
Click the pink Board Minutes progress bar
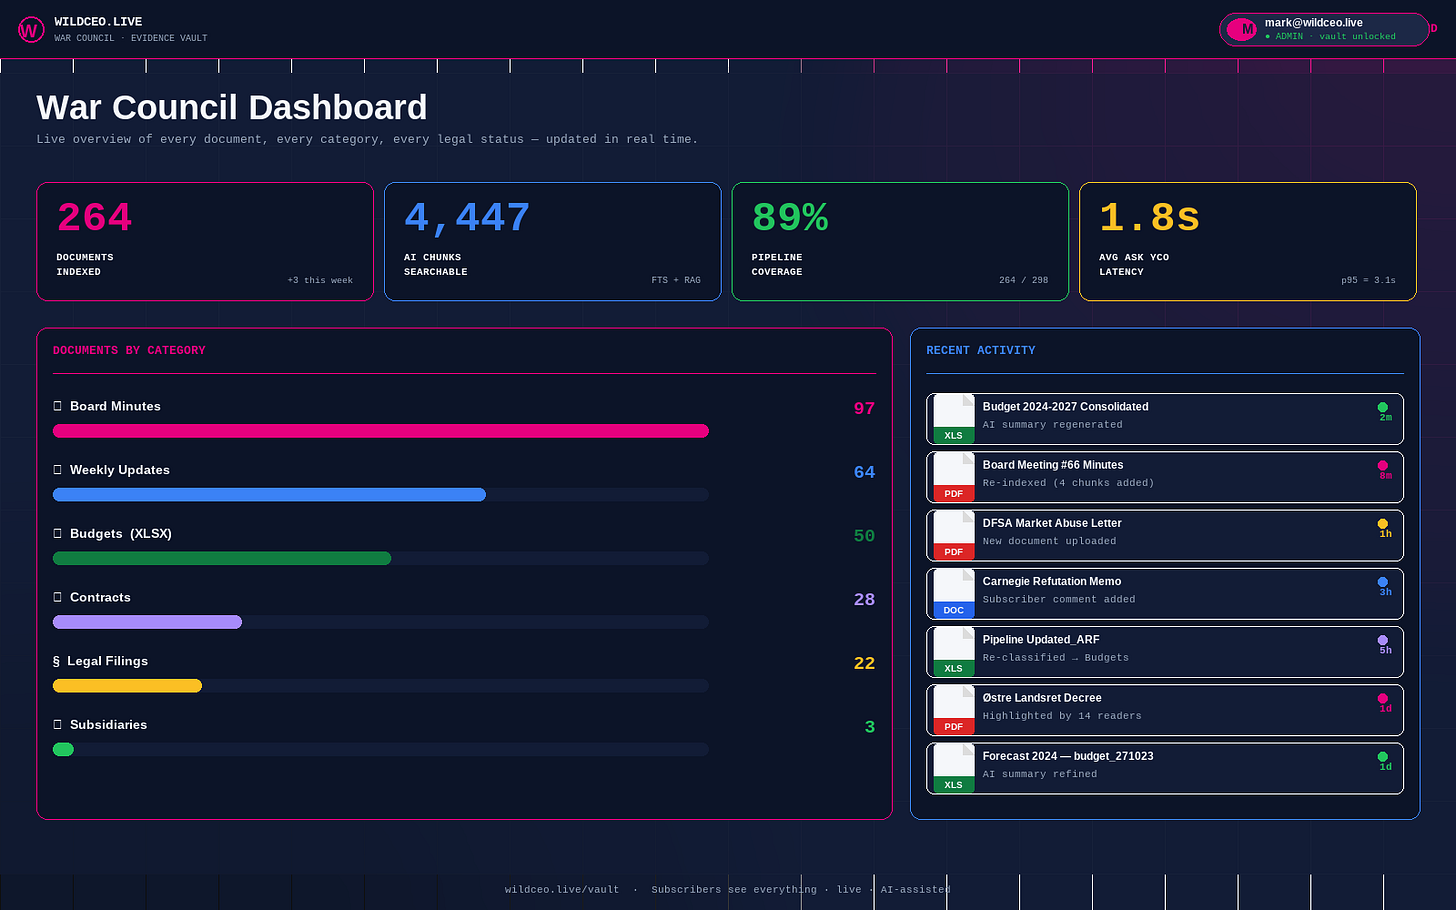point(381,431)
